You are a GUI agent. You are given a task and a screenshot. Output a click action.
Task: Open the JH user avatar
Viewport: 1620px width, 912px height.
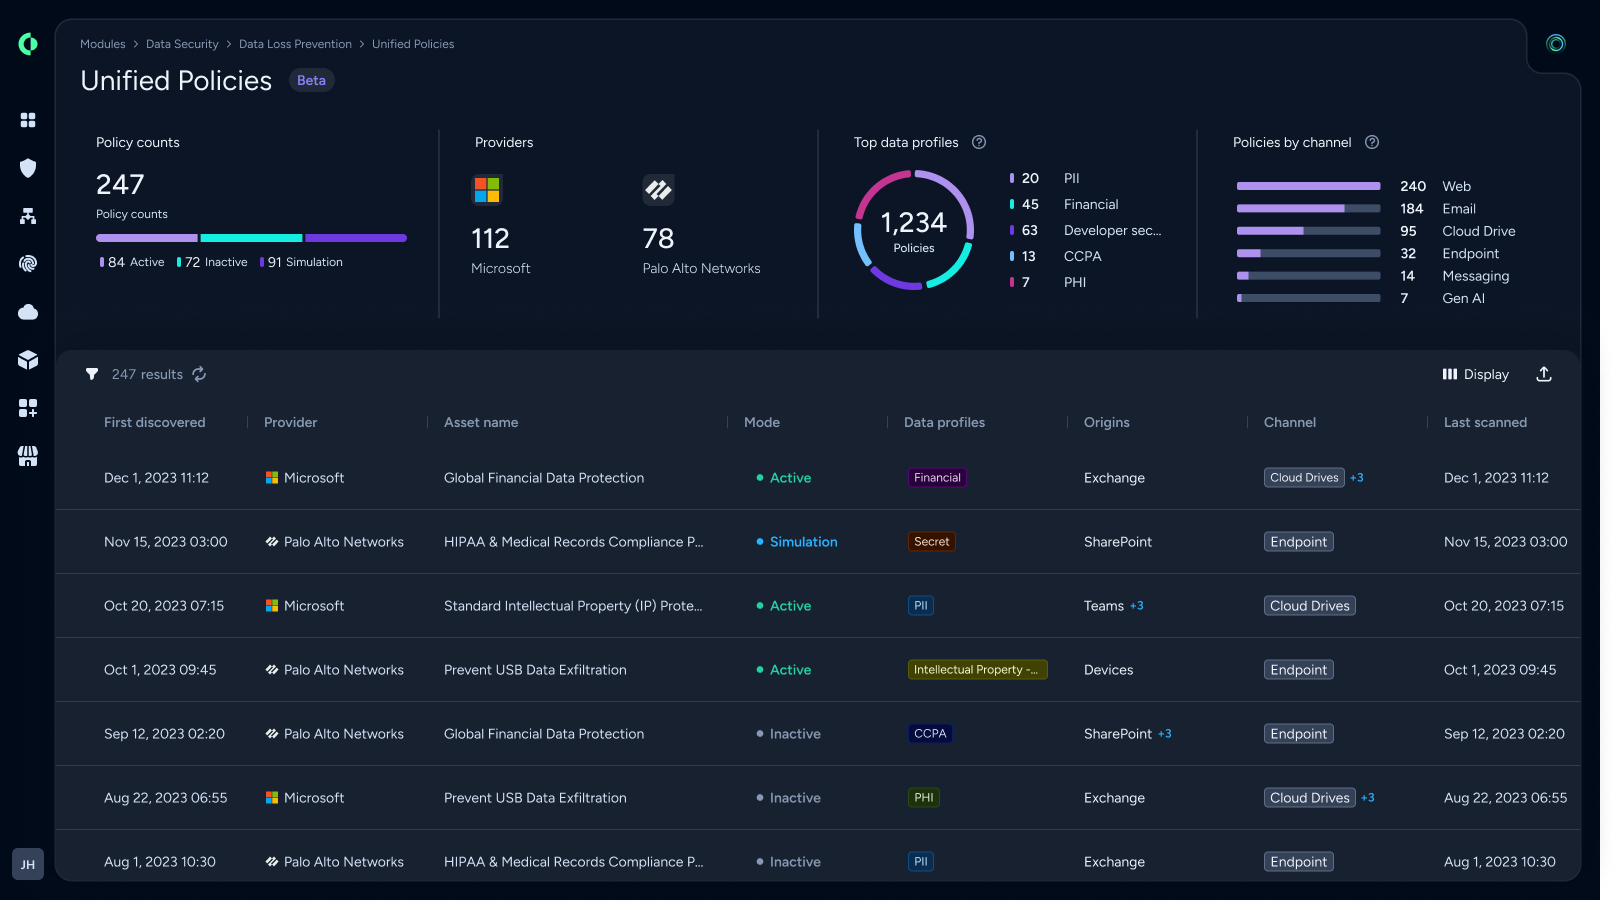(28, 875)
